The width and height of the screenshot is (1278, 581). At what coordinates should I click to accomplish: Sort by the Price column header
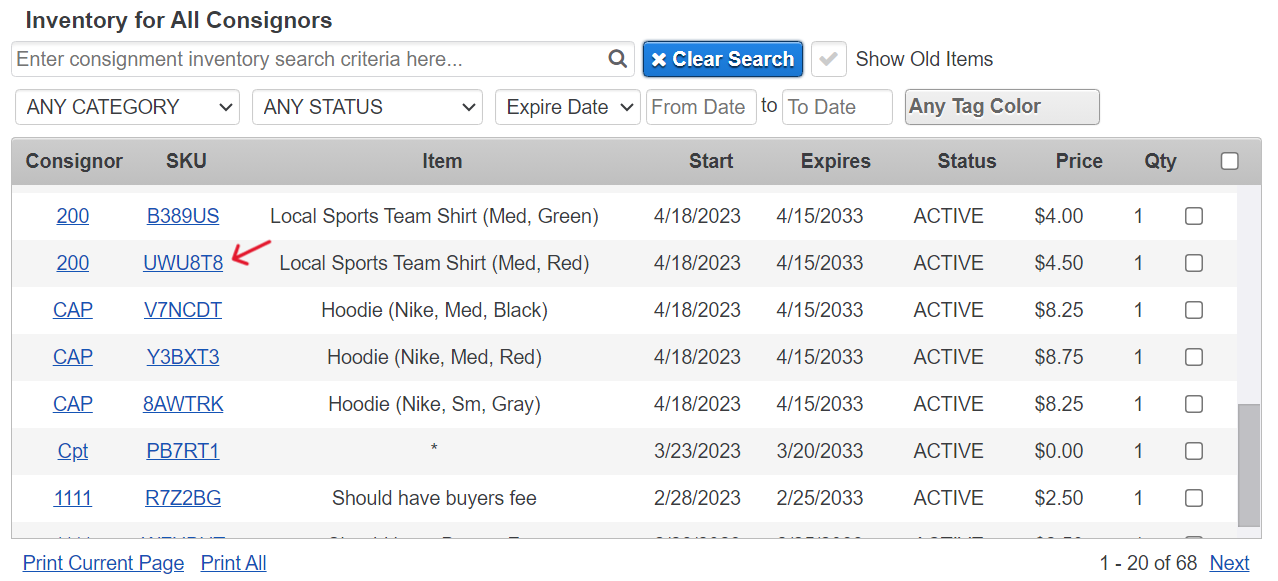coord(1078,161)
